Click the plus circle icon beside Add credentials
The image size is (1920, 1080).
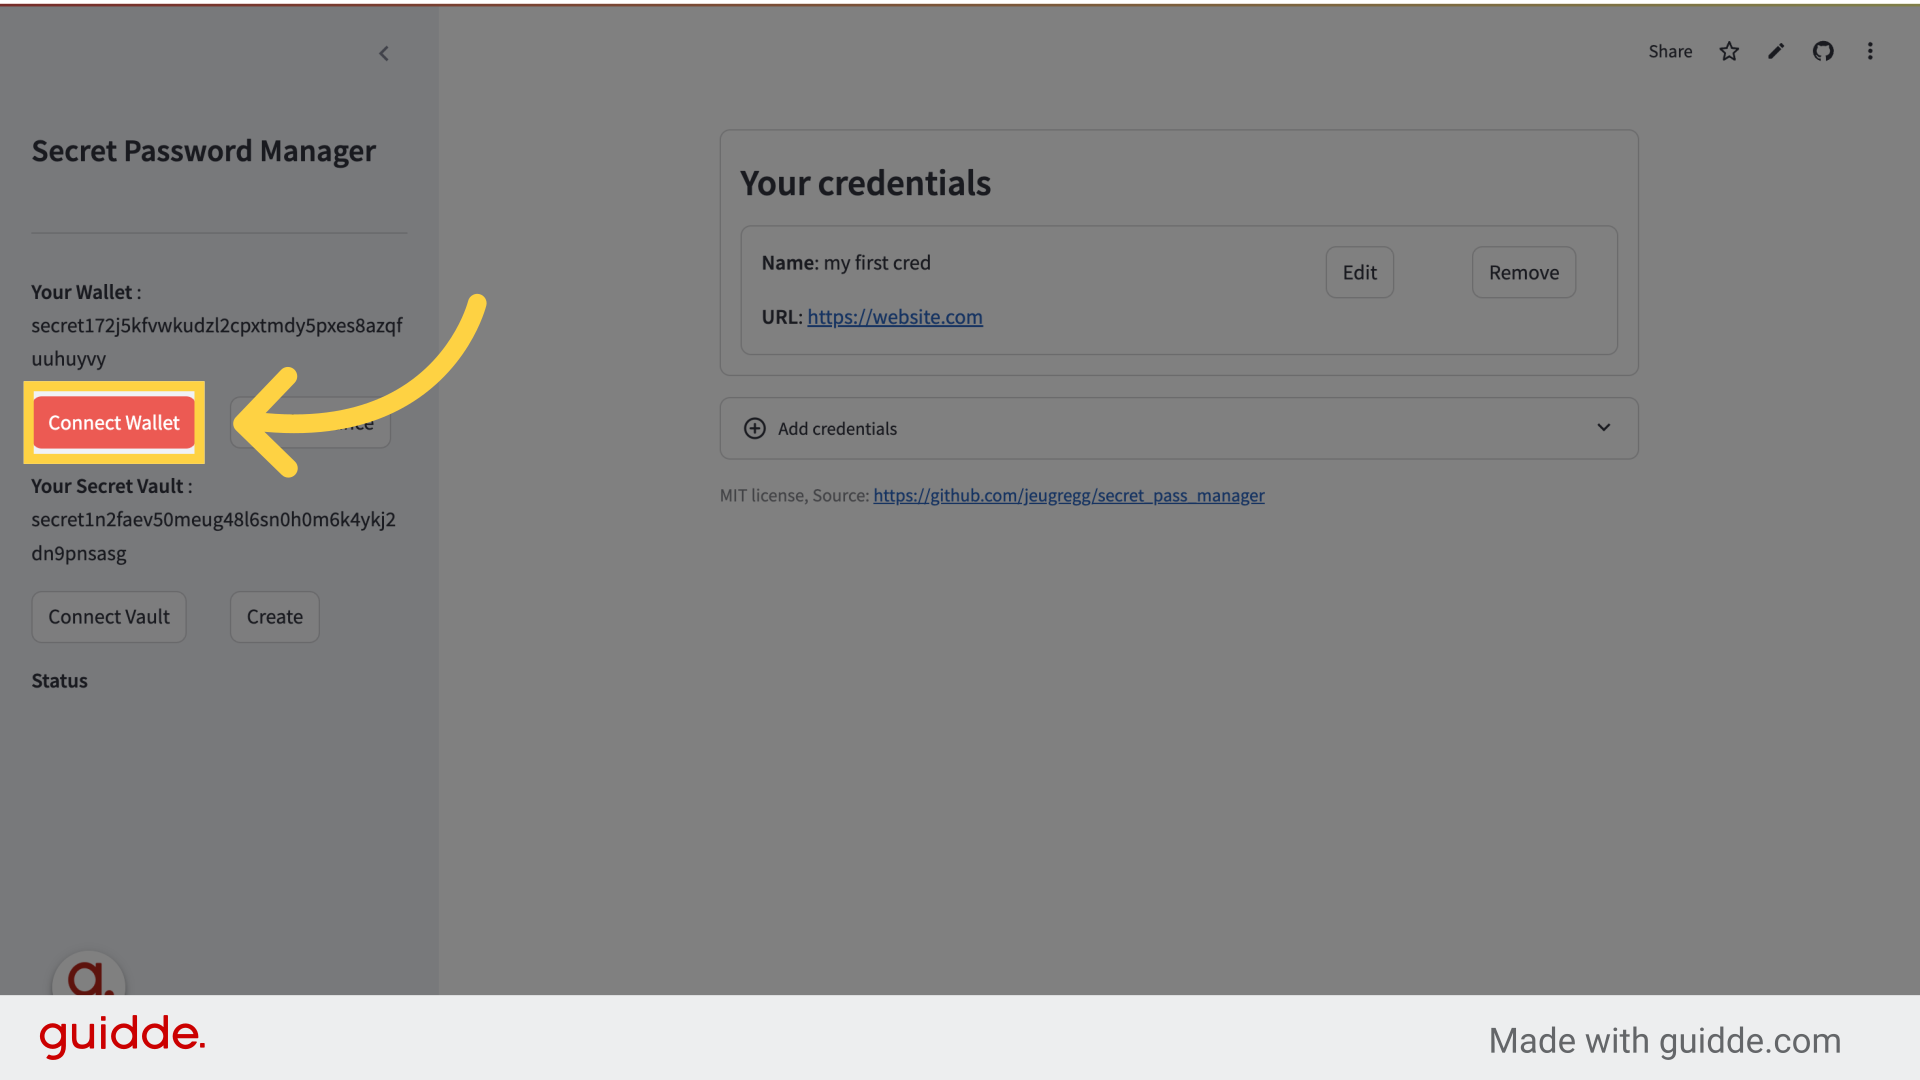(755, 429)
